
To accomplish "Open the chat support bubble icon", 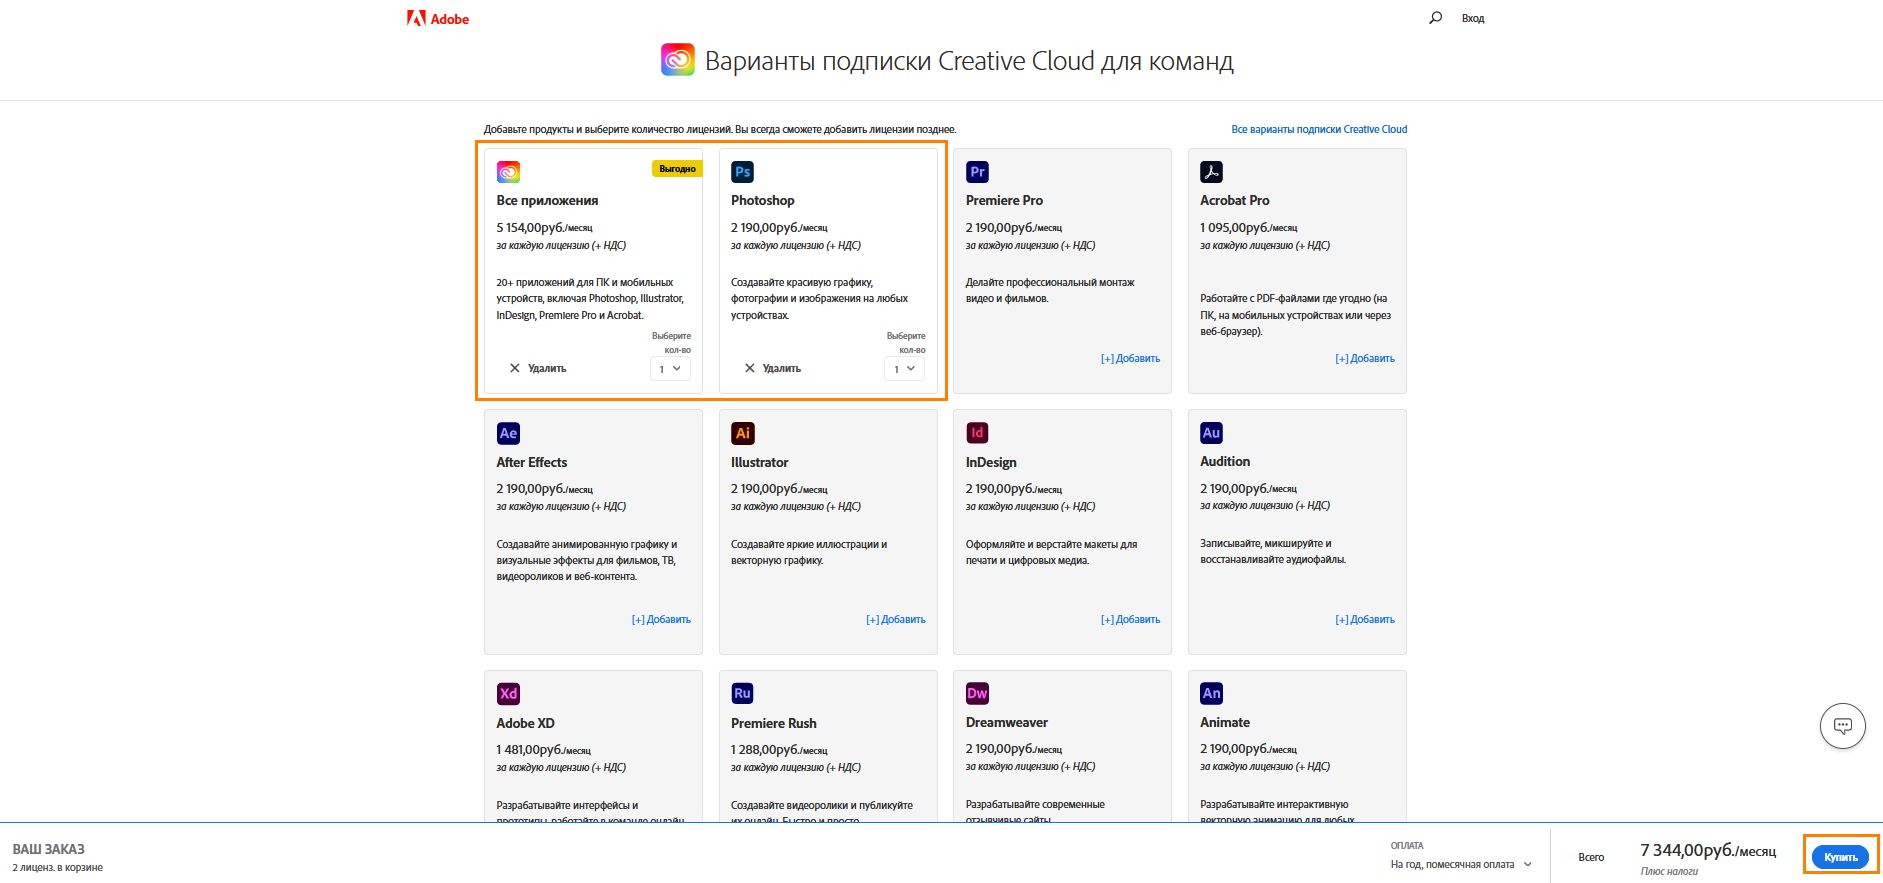I will click(x=1843, y=726).
